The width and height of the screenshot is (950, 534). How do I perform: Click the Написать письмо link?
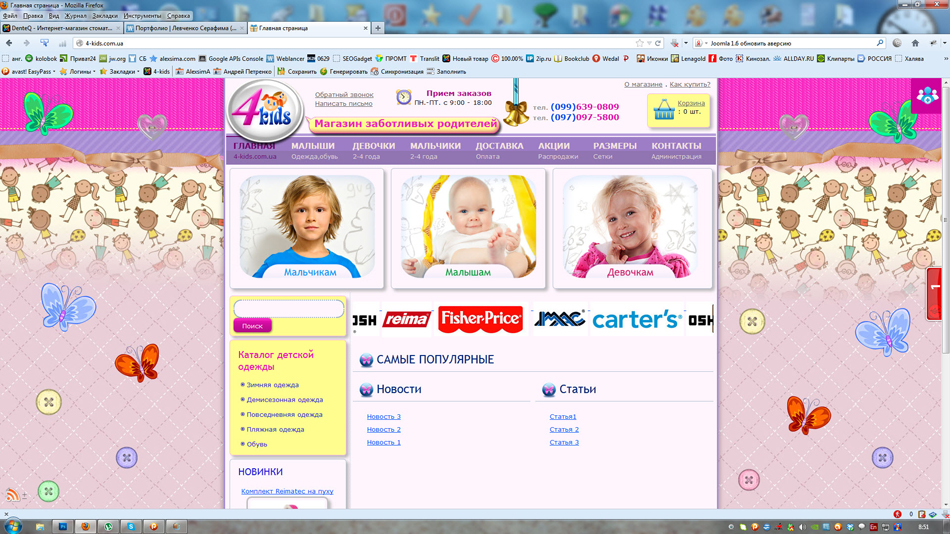344,104
